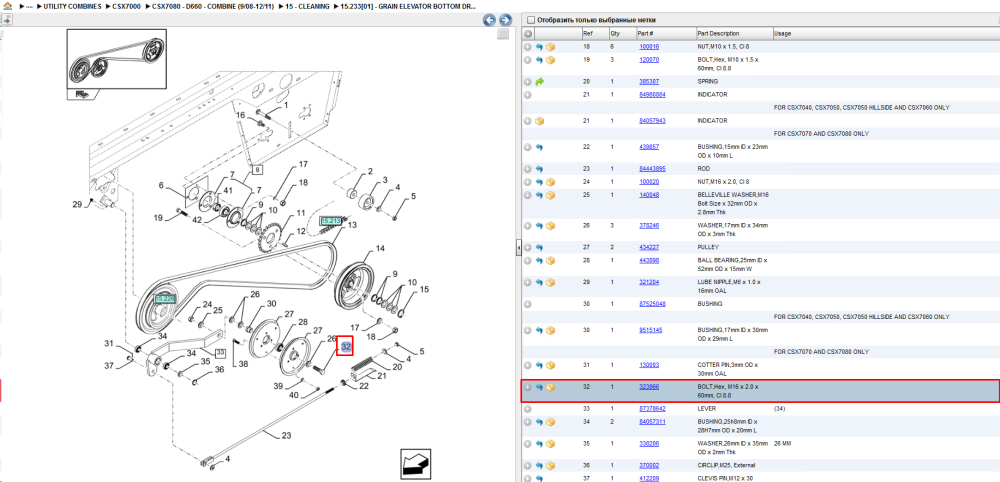The image size is (1000, 482).
Task: Show the previous diagram with left arrow
Action: (x=489, y=20)
